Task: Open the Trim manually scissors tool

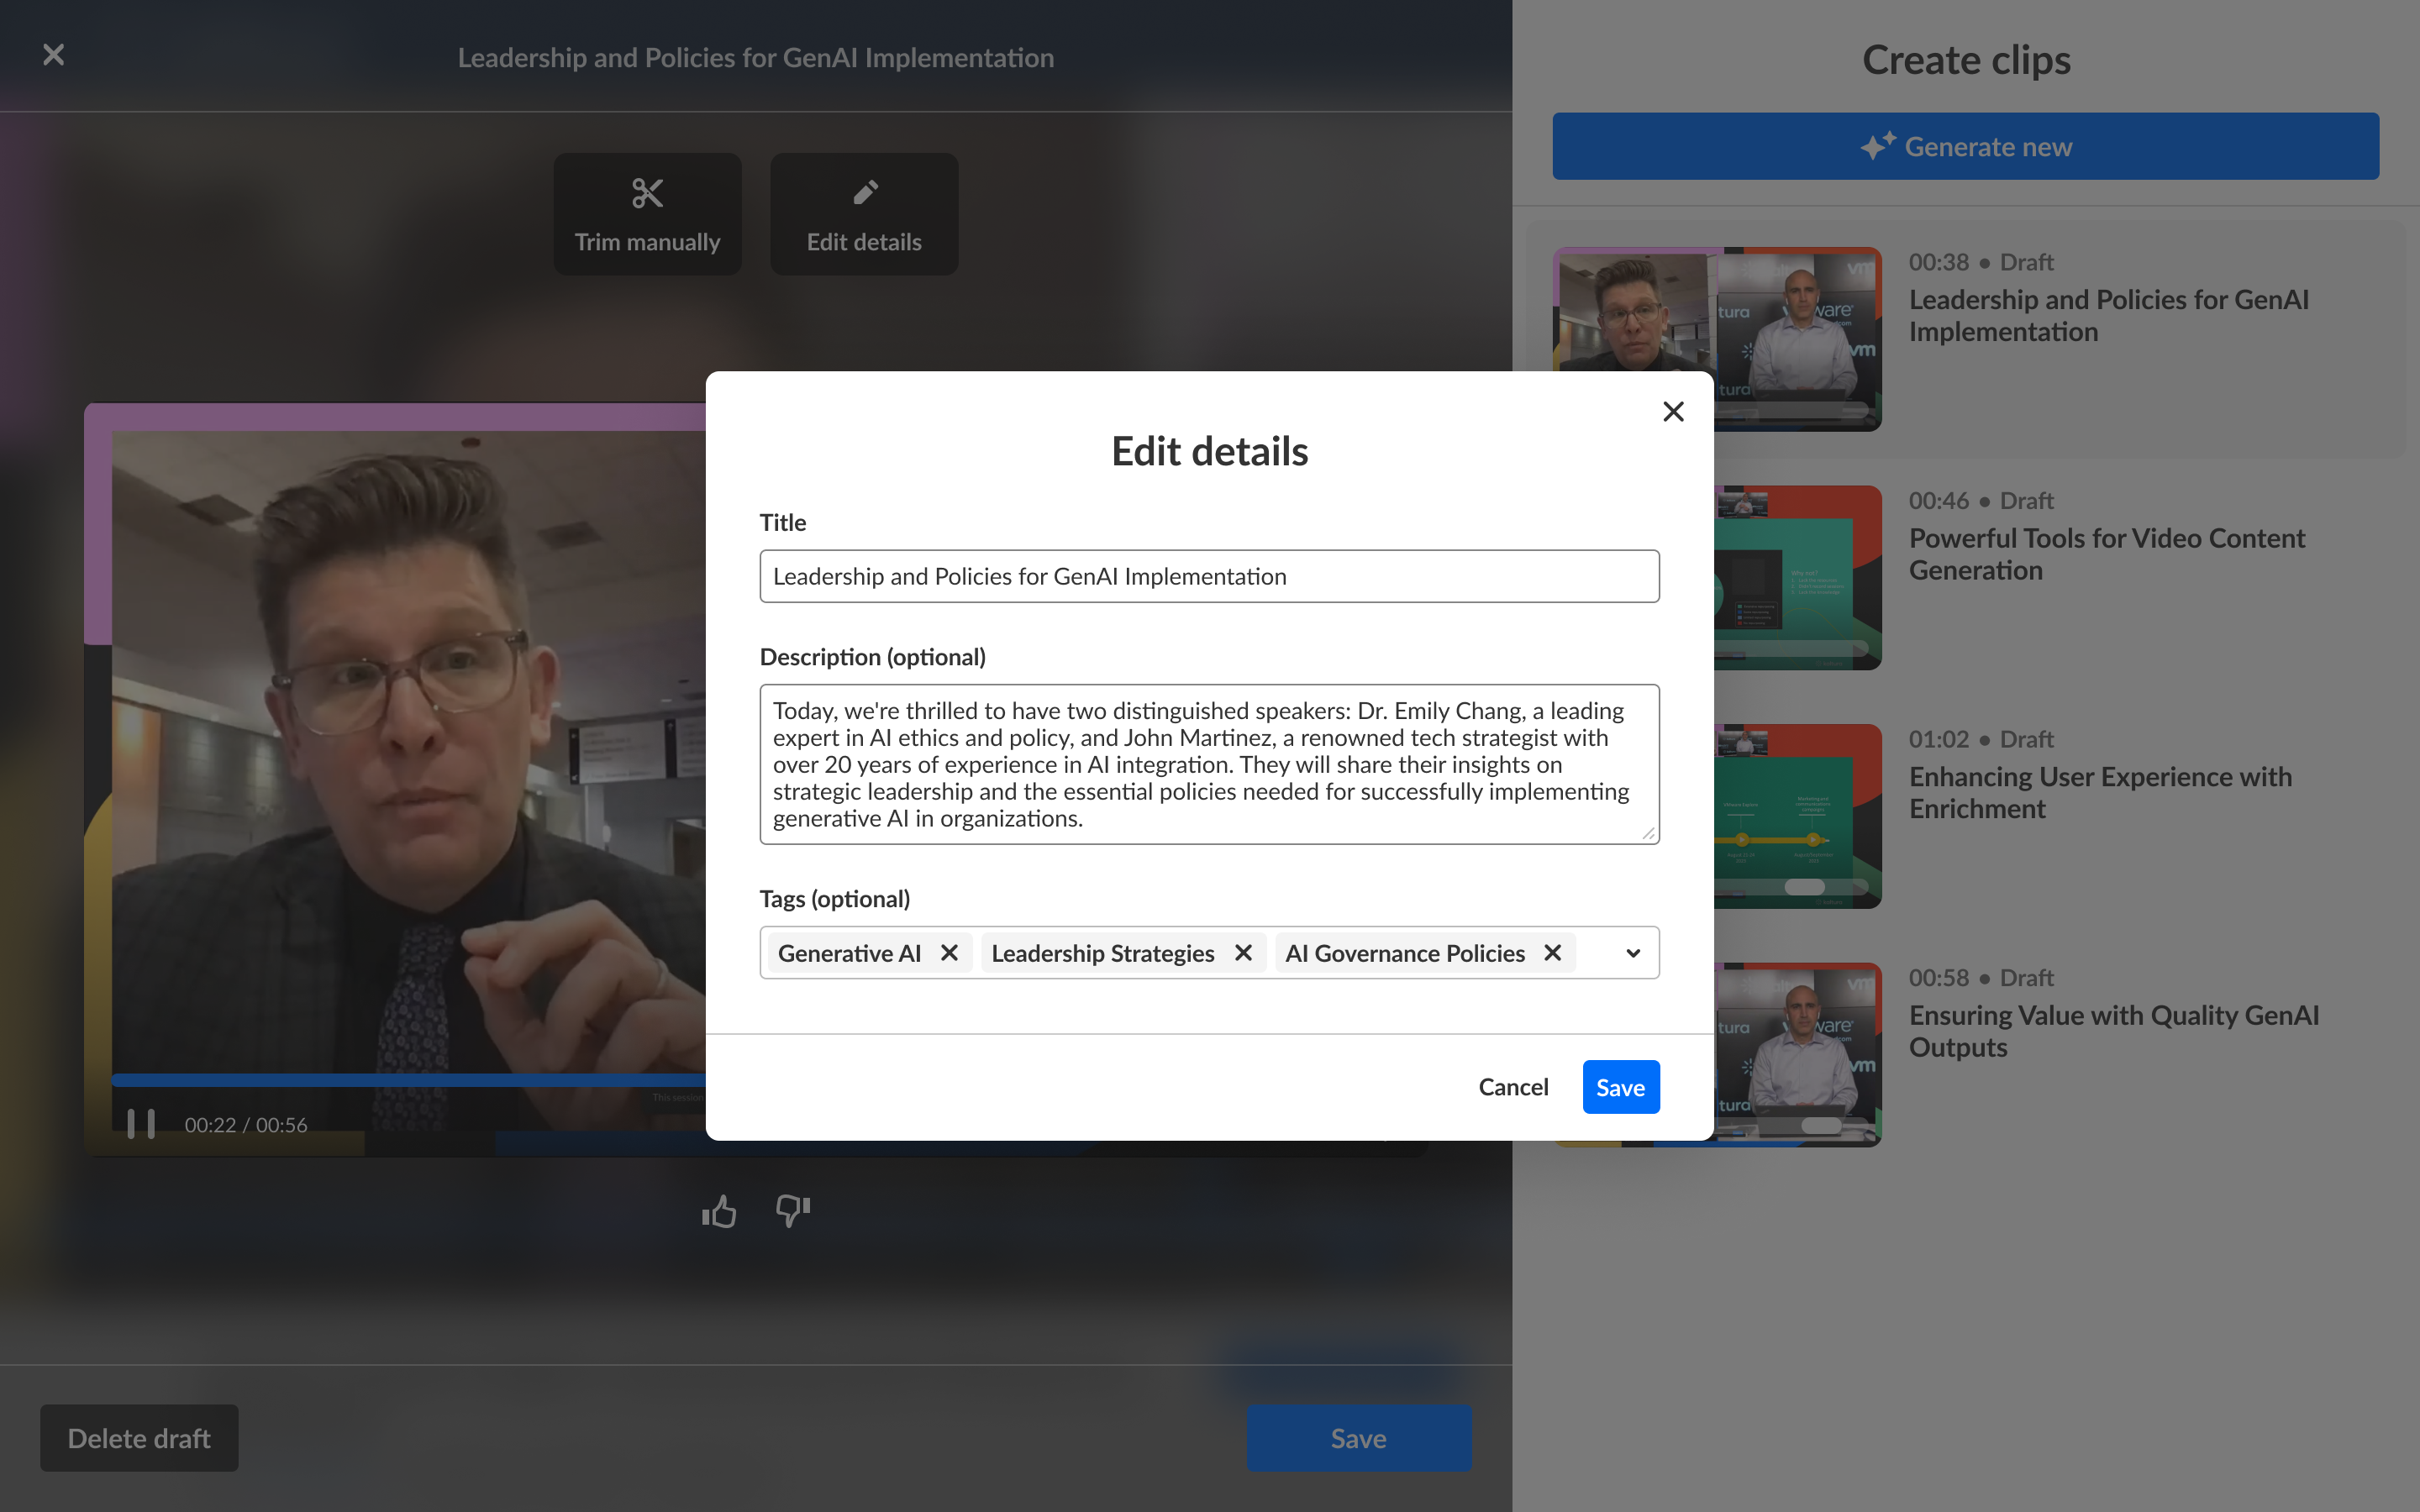Action: click(647, 214)
